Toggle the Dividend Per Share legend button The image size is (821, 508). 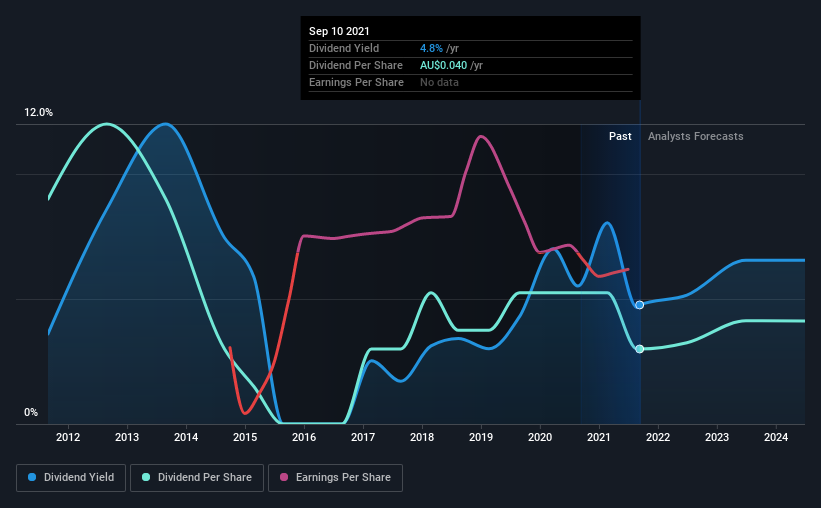pyautogui.click(x=197, y=478)
